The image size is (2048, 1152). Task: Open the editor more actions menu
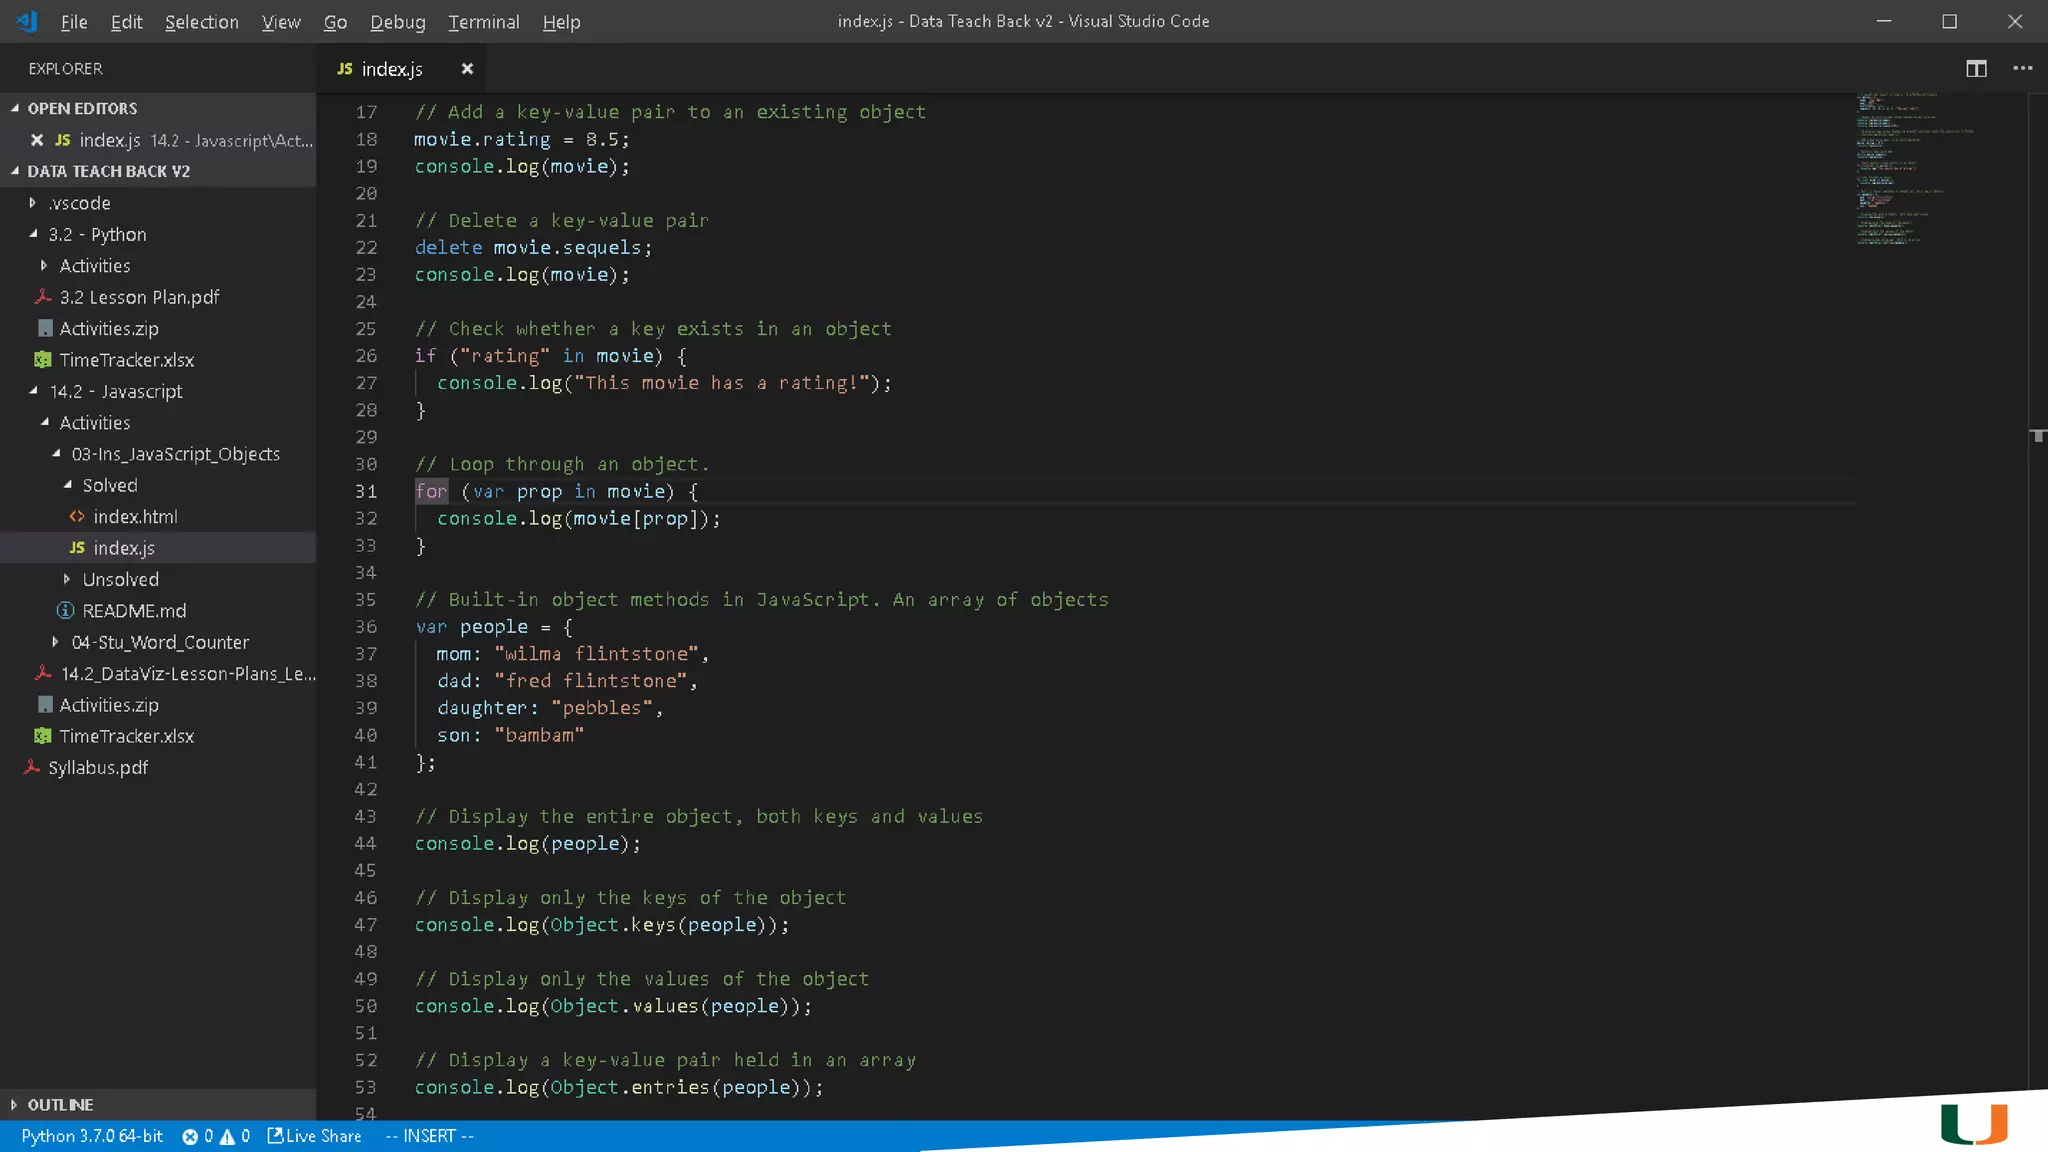click(2022, 68)
